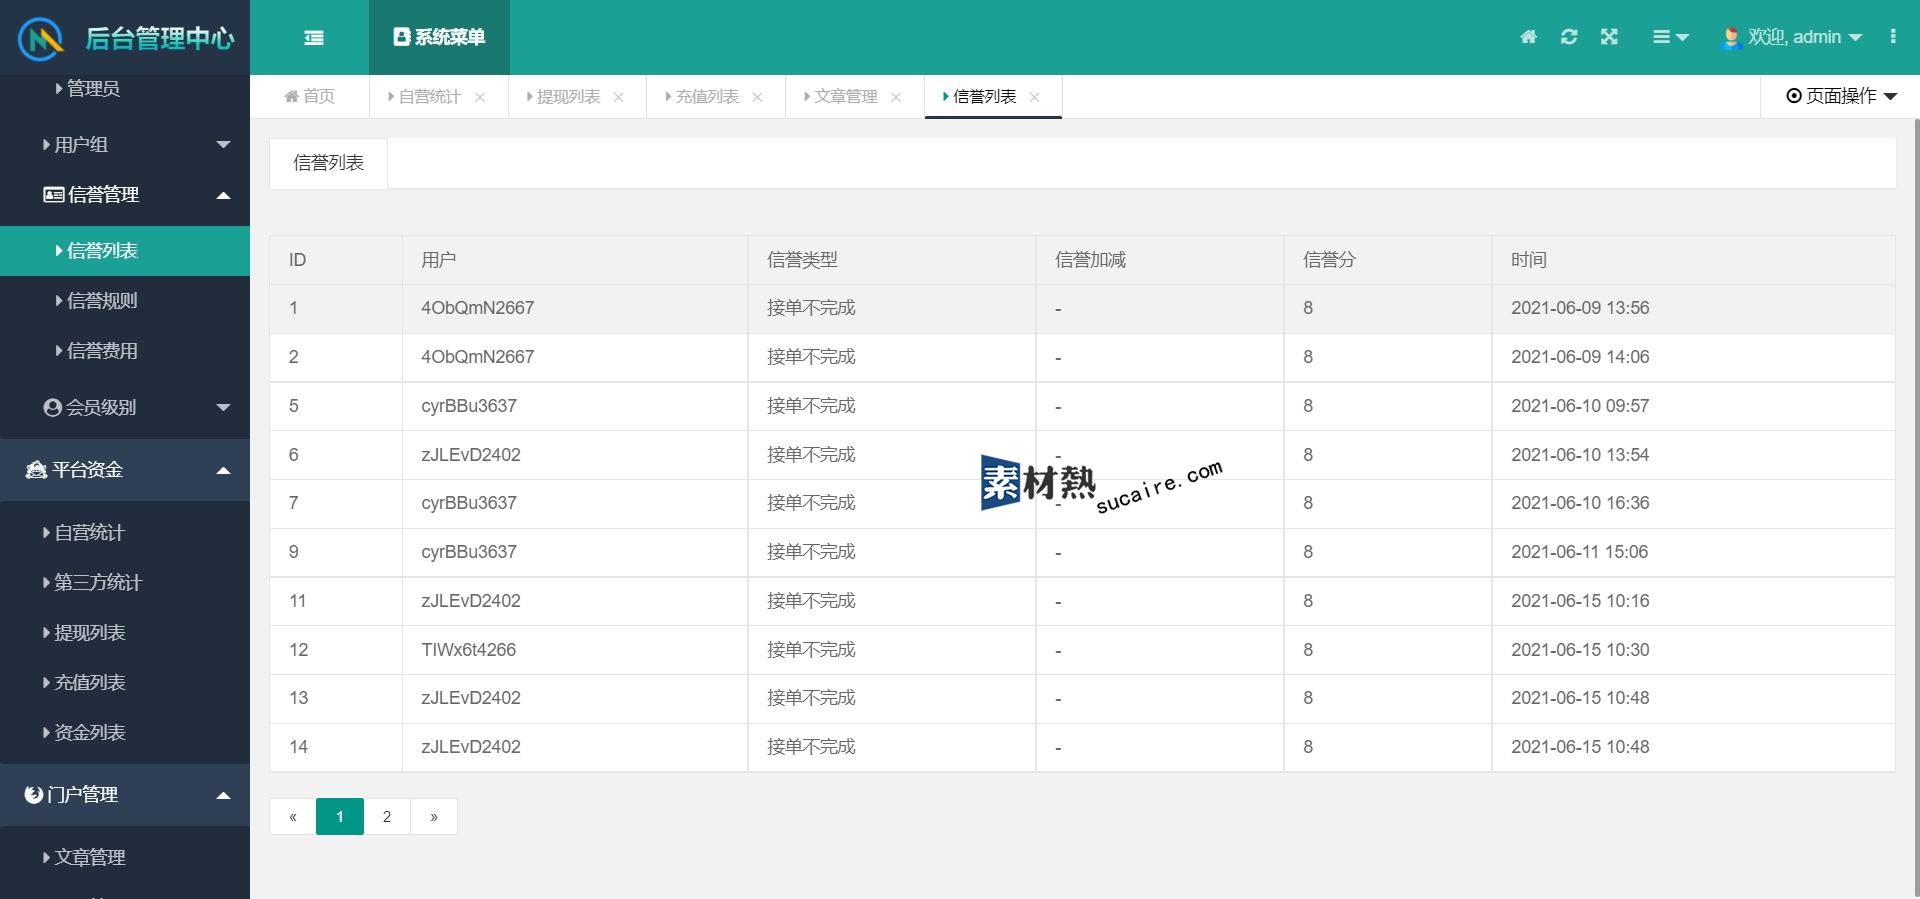Go to page 2 in pagination
This screenshot has height=899, width=1920.
(387, 817)
